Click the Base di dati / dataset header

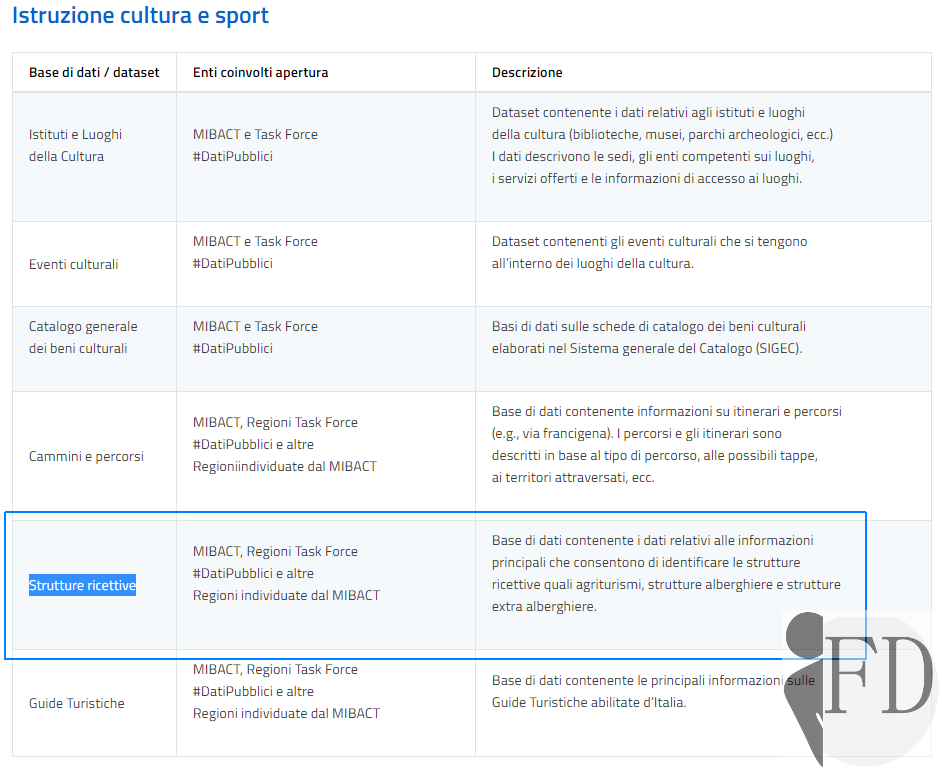pos(94,72)
